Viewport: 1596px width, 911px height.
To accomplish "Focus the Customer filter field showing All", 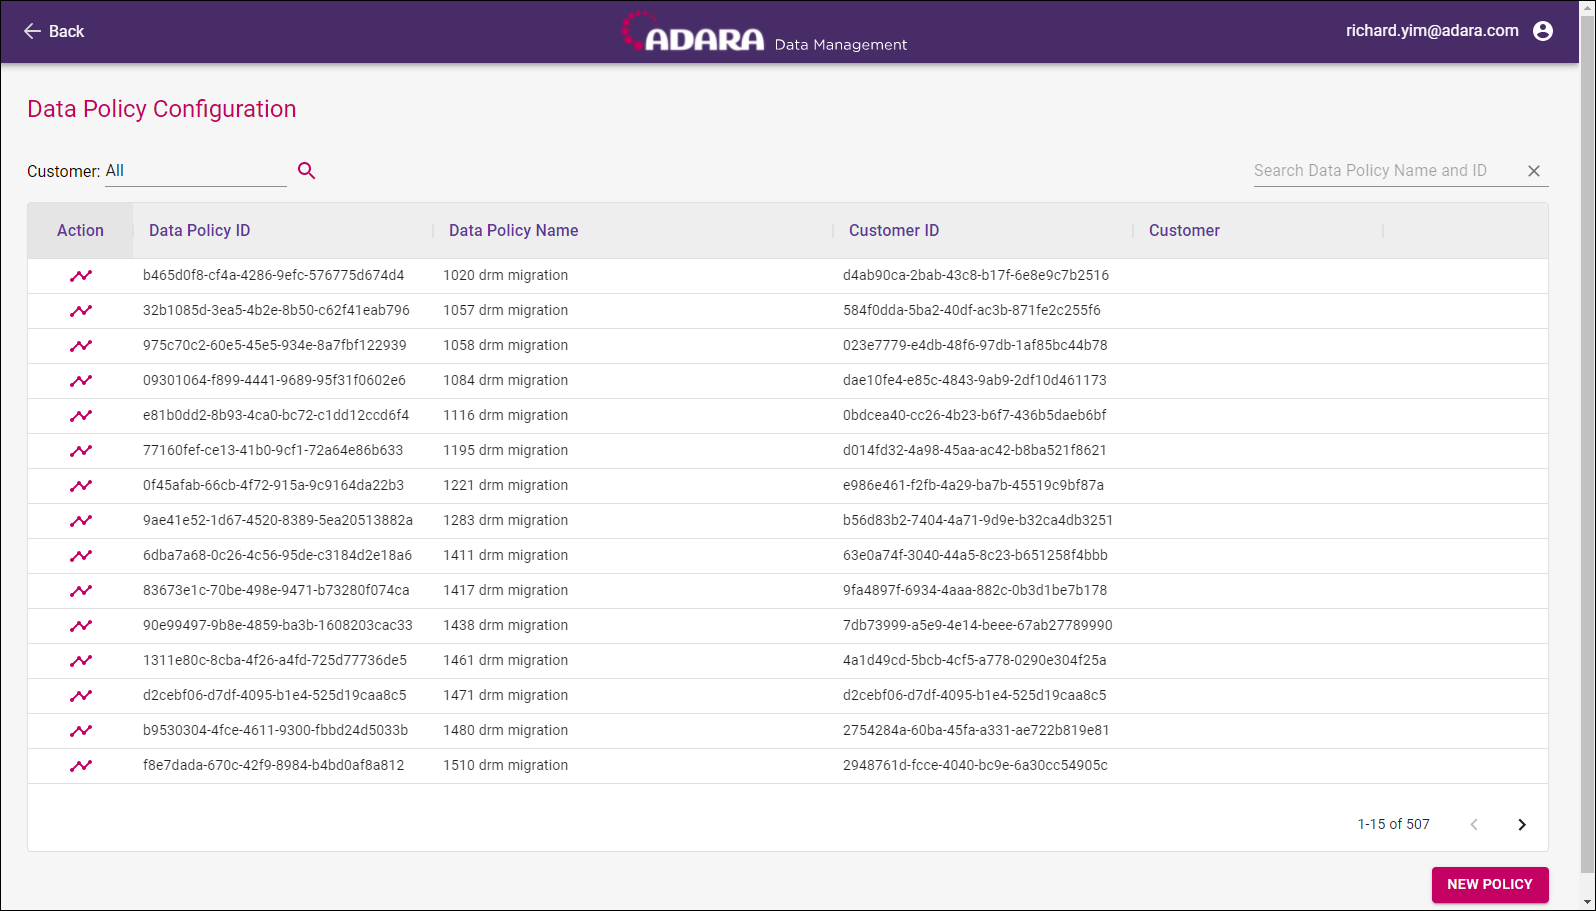I will tap(196, 171).
